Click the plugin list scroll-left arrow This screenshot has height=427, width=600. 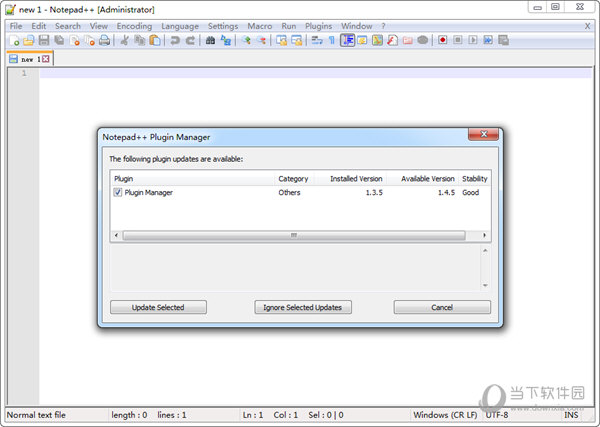pos(116,235)
